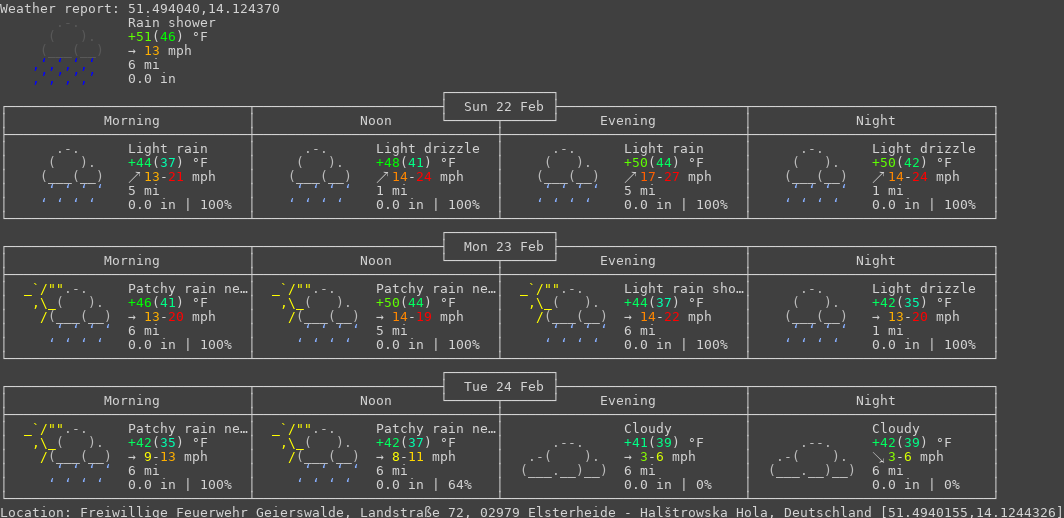Select the Tue 24 Feb date header
1064x518 pixels.
(500, 387)
